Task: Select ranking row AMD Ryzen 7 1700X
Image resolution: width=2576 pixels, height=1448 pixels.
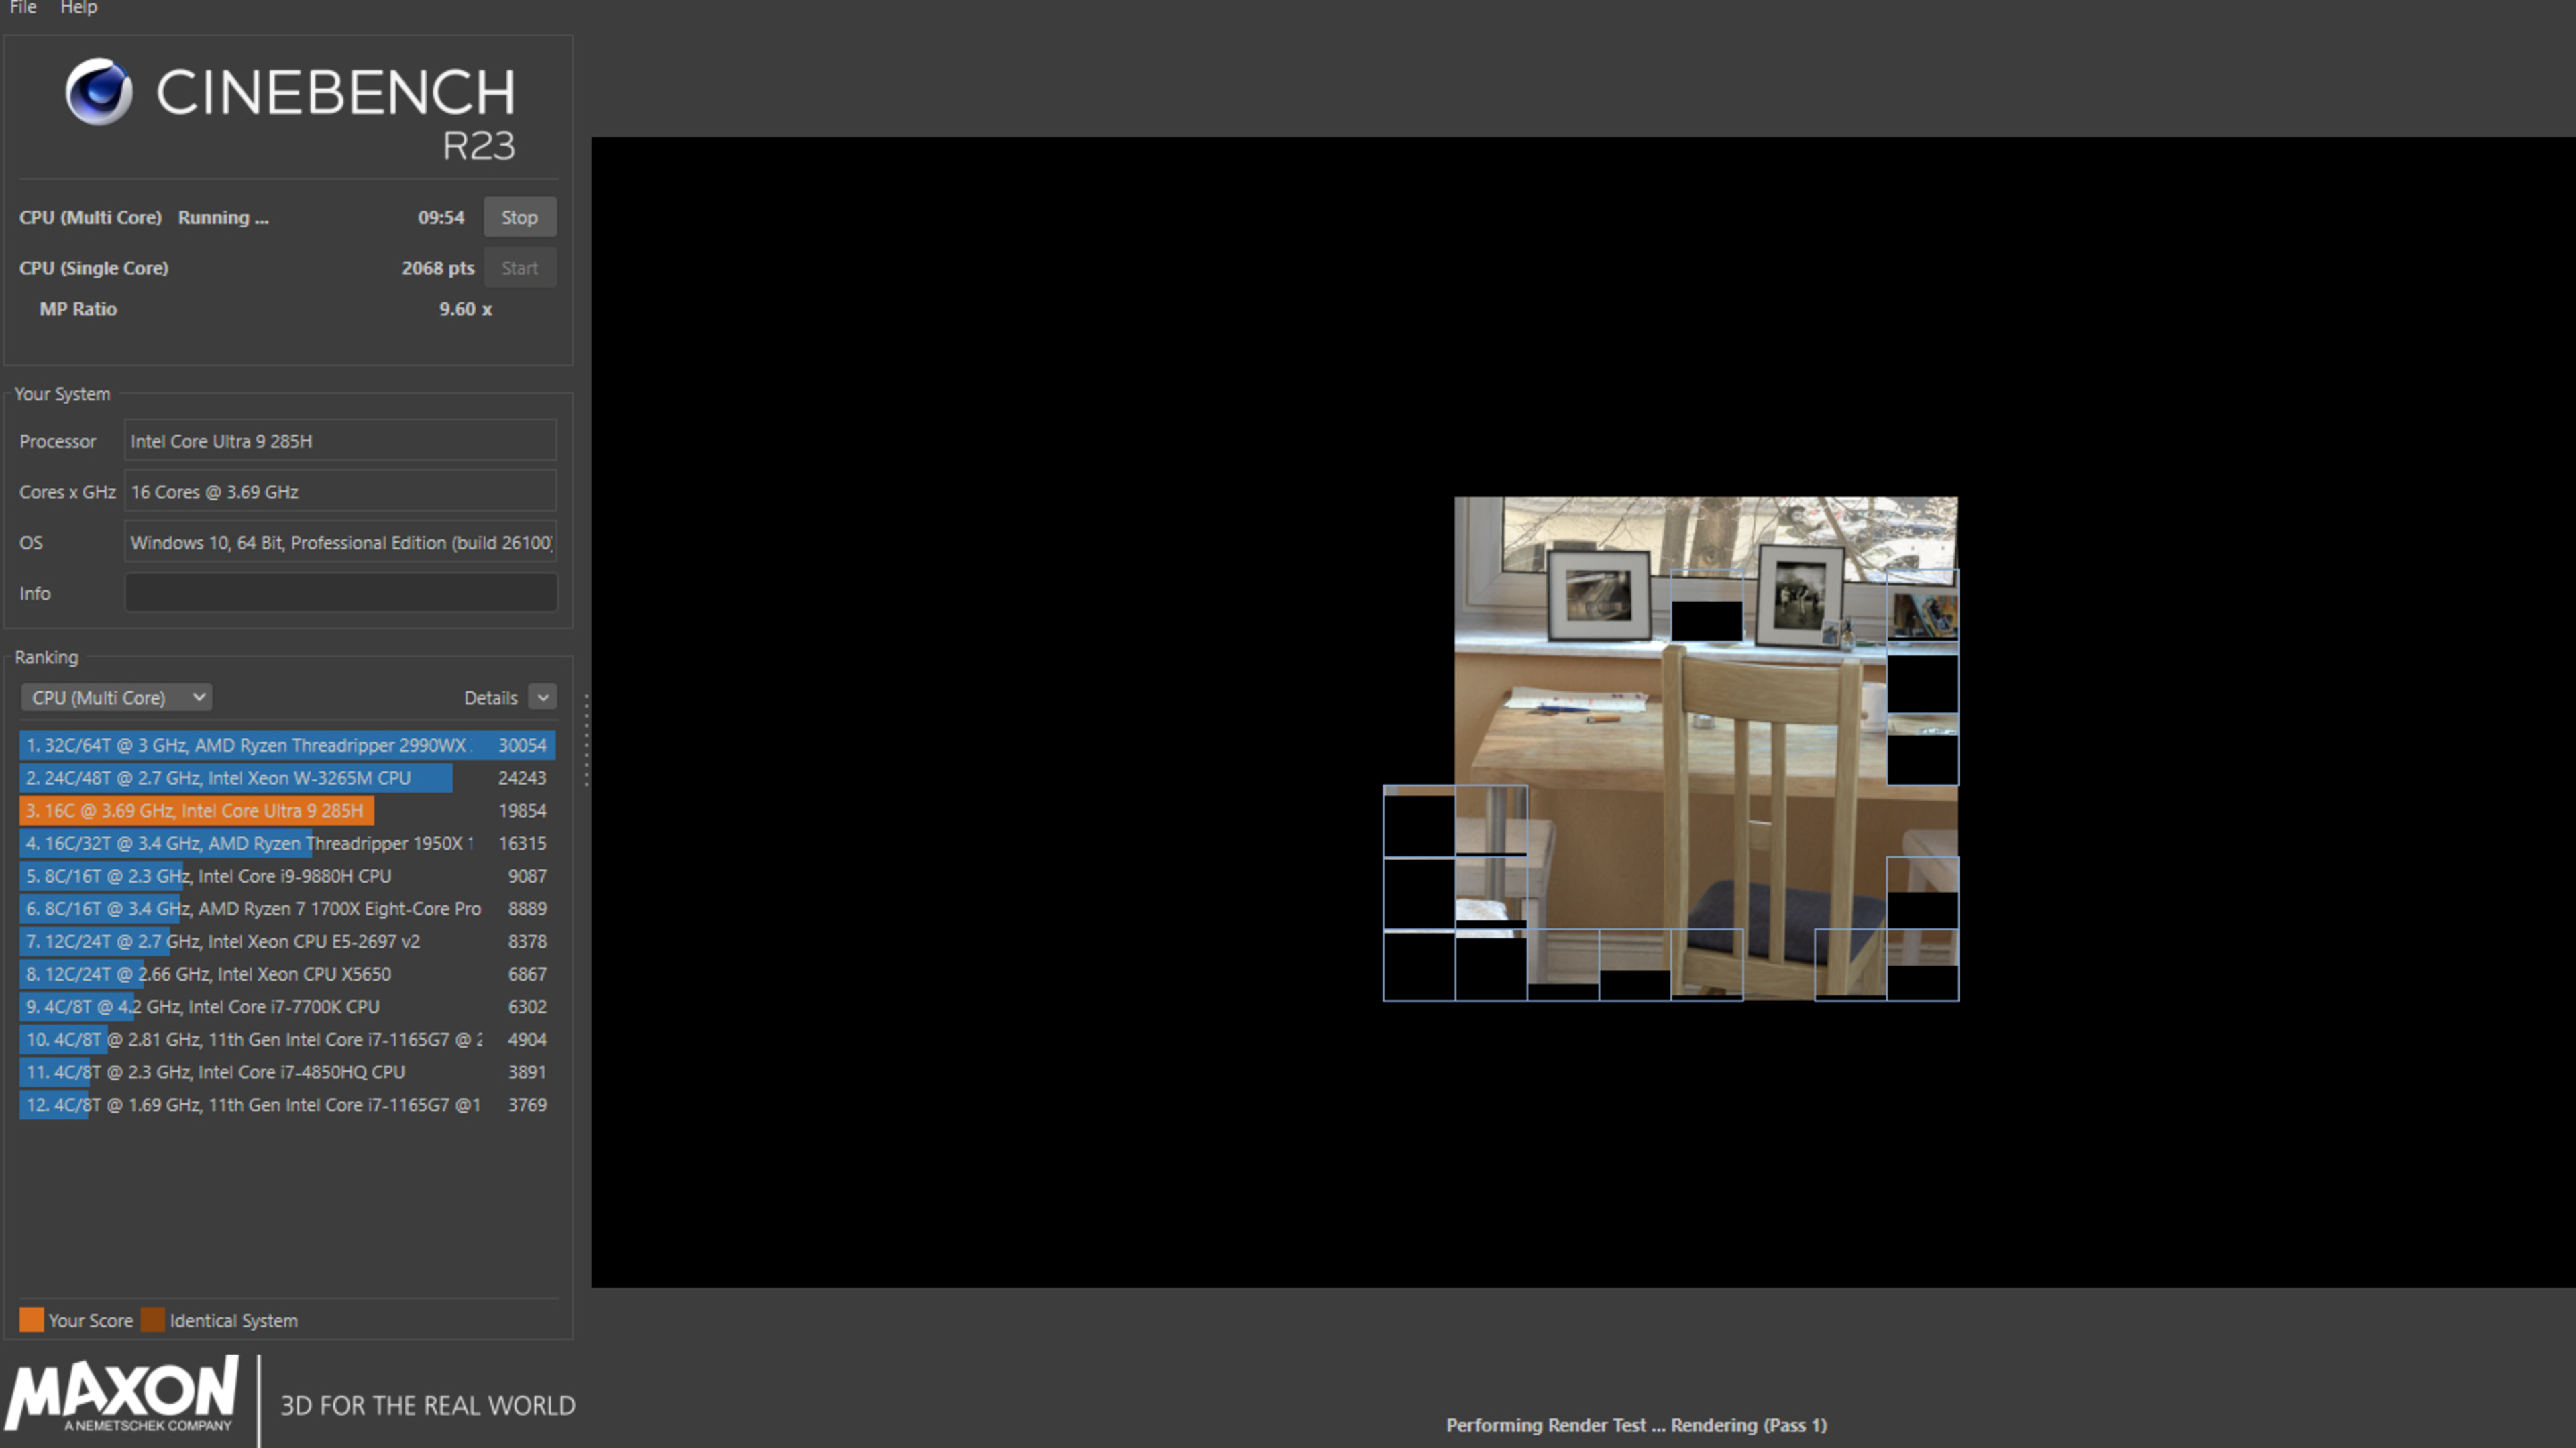Action: tap(287, 909)
